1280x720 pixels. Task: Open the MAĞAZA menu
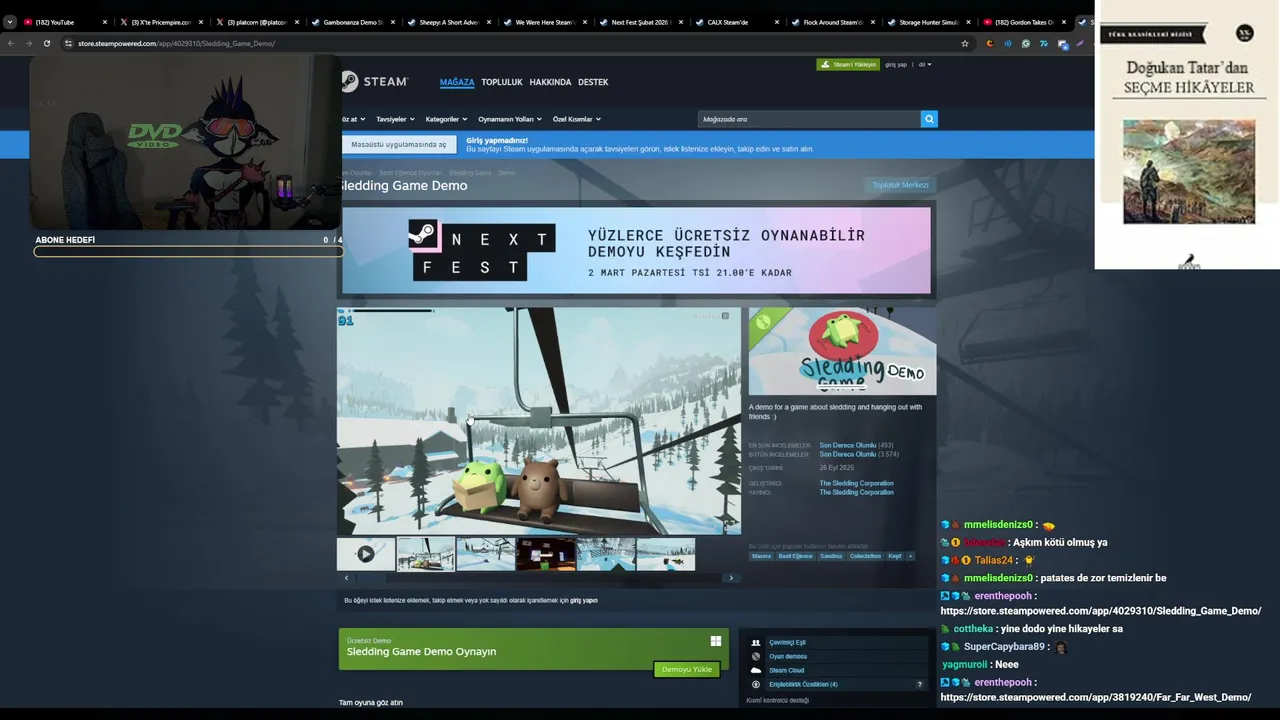coord(457,82)
